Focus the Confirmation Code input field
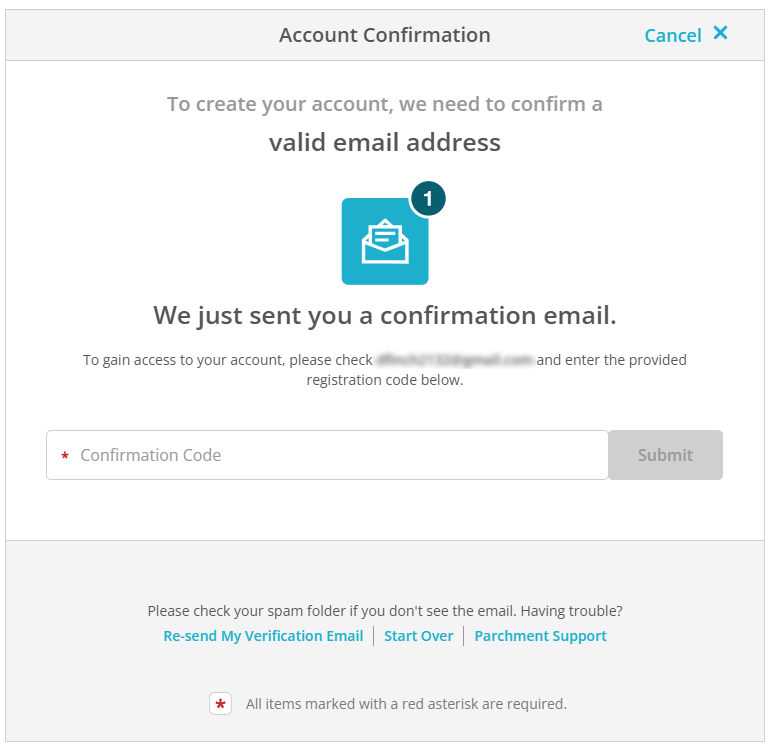Viewport: 770px width, 750px height. [x=328, y=455]
